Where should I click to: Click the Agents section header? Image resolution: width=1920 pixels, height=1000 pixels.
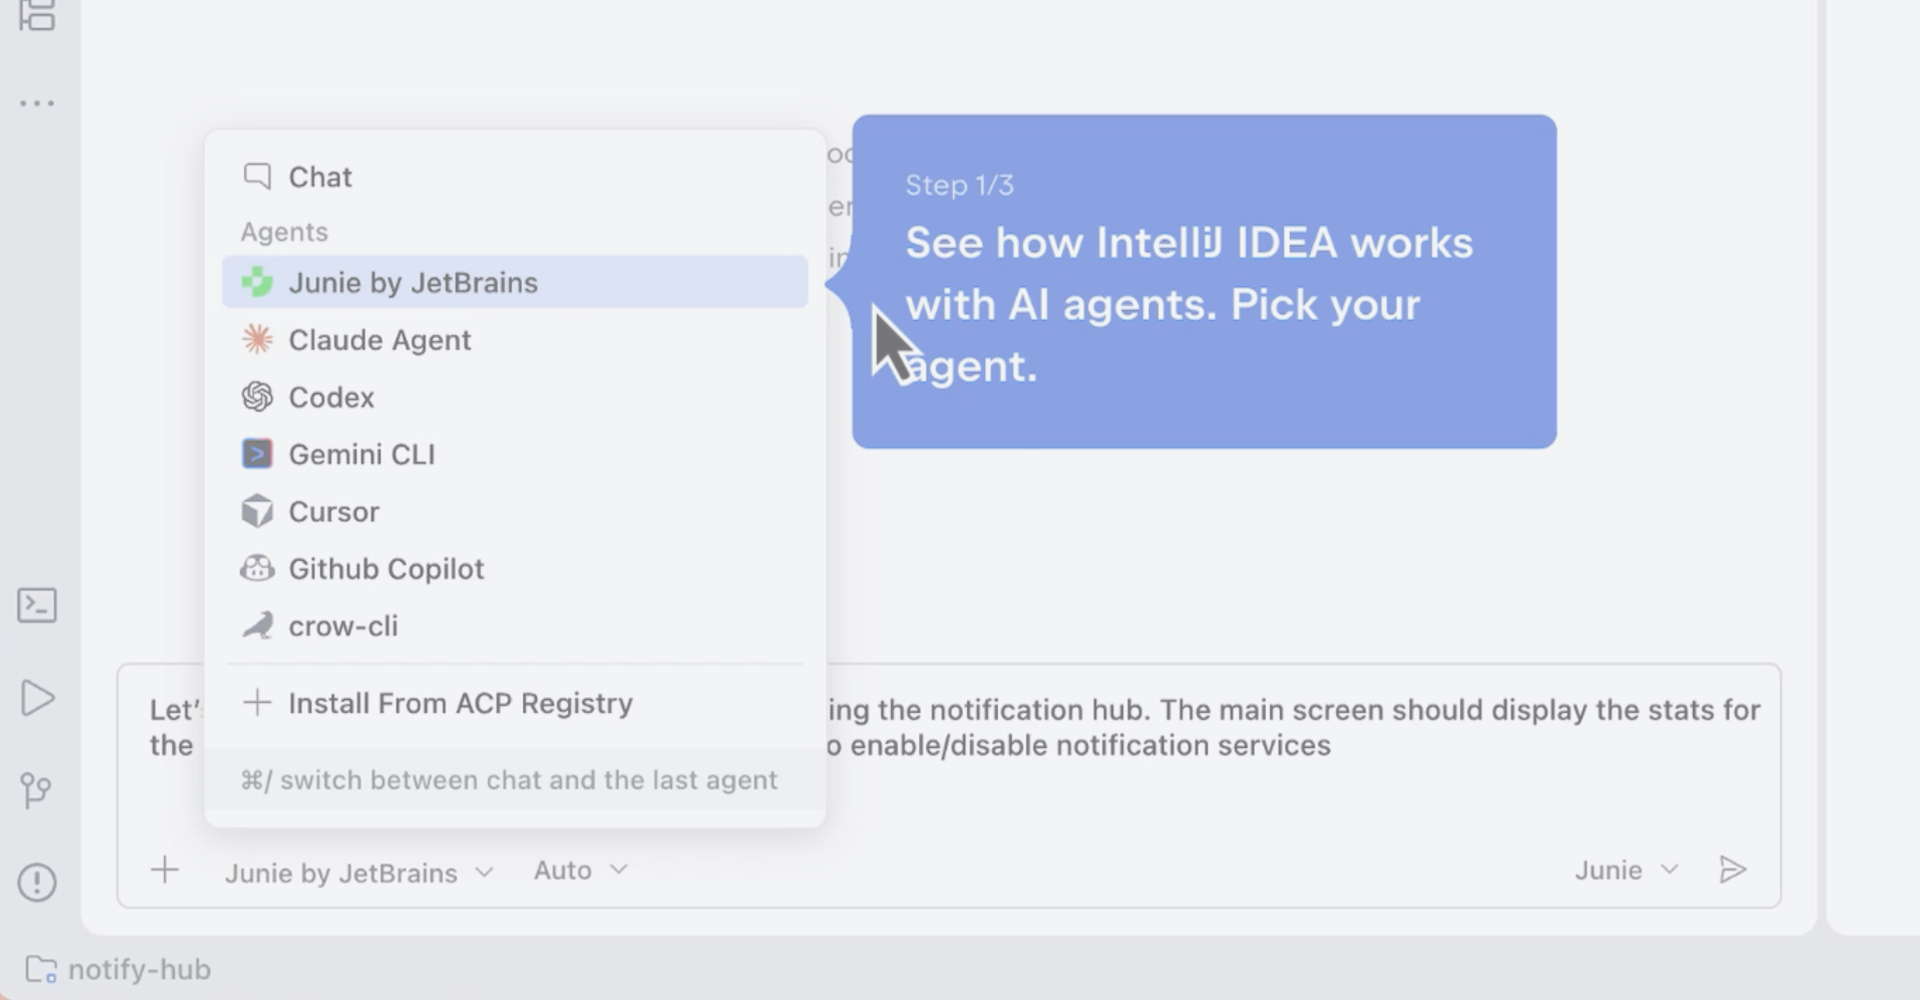pos(284,232)
